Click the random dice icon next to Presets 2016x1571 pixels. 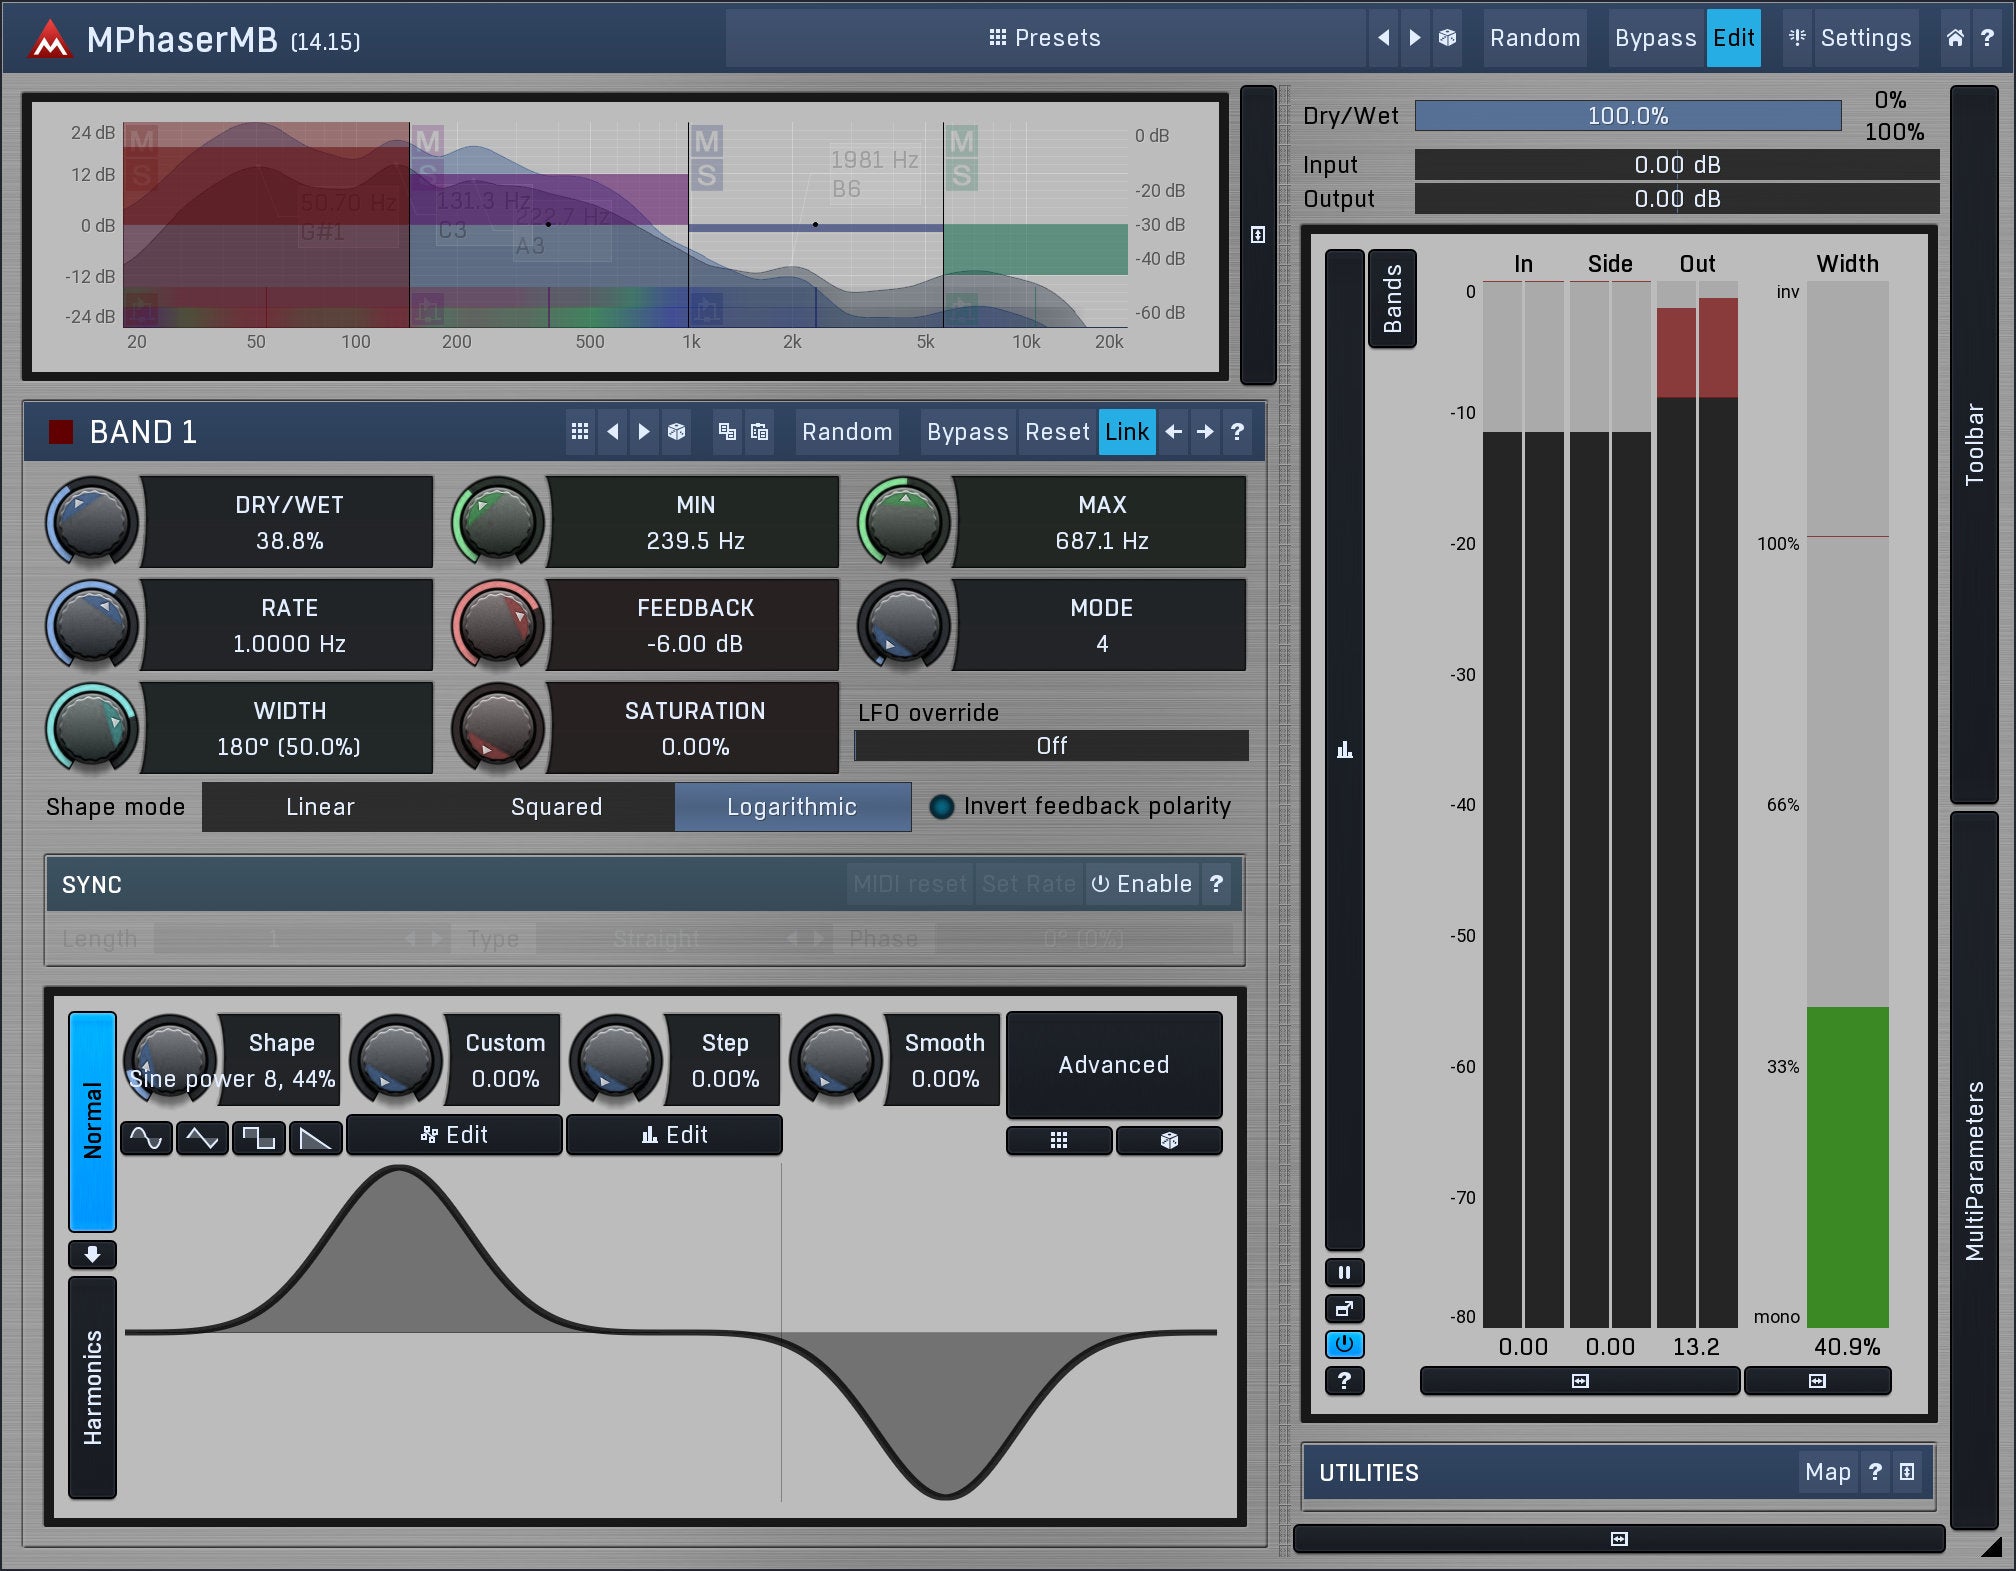(x=1447, y=38)
